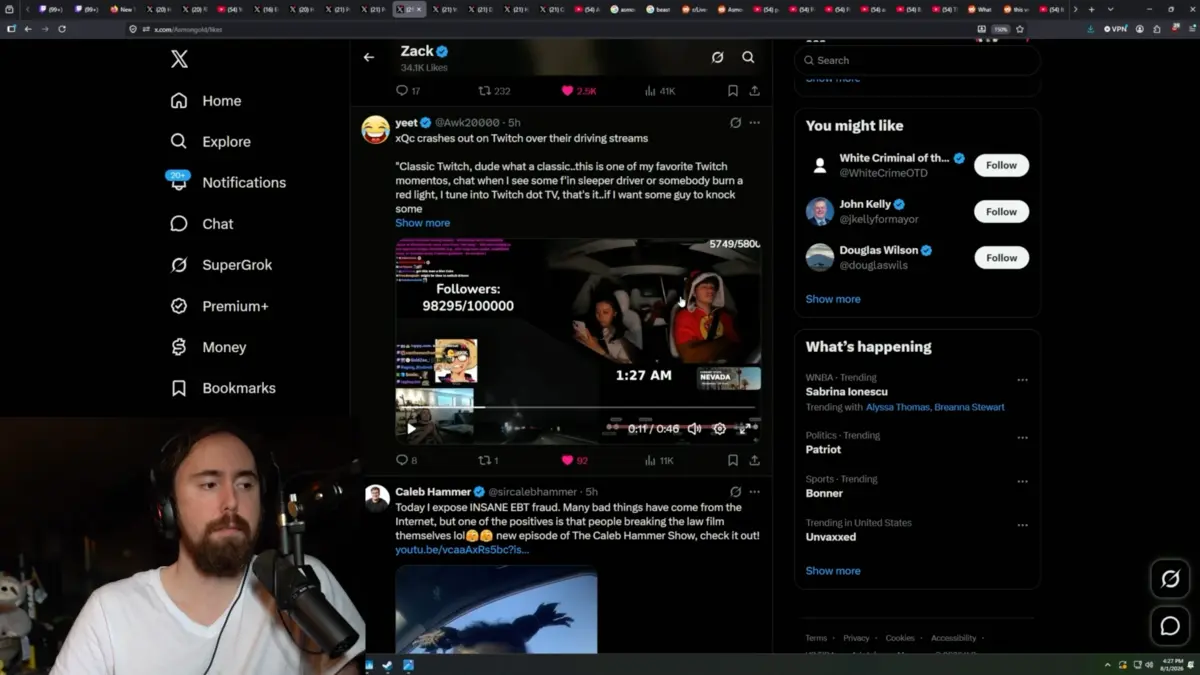This screenshot has width=1200, height=675.
Task: Open the youtu.be link in Caleb's post
Action: 462,550
